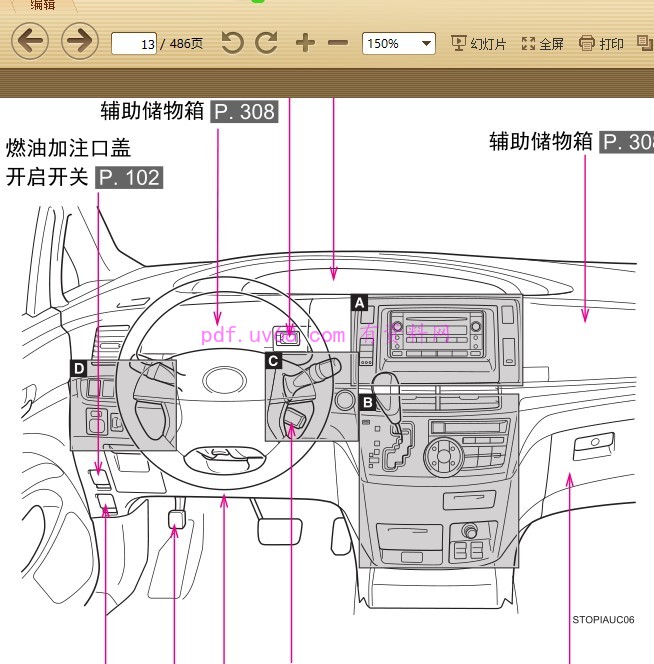Click the monitor icon beside 幻灯片

459,43
